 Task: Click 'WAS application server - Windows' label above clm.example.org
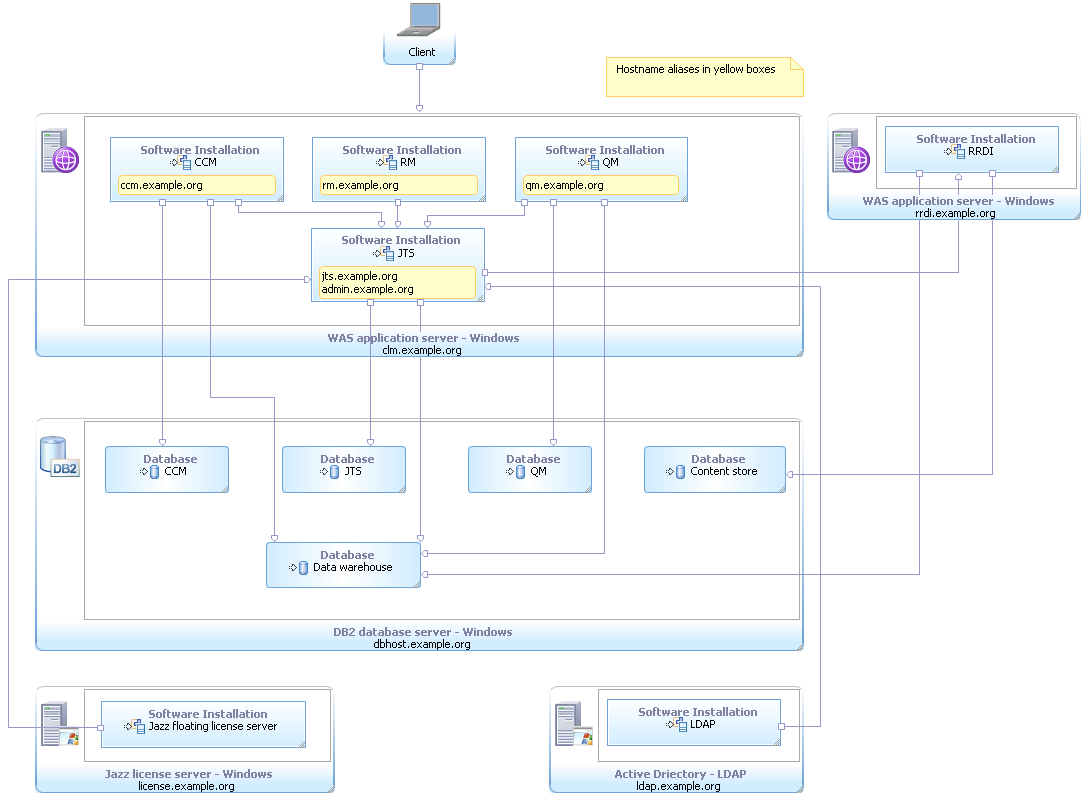(423, 338)
